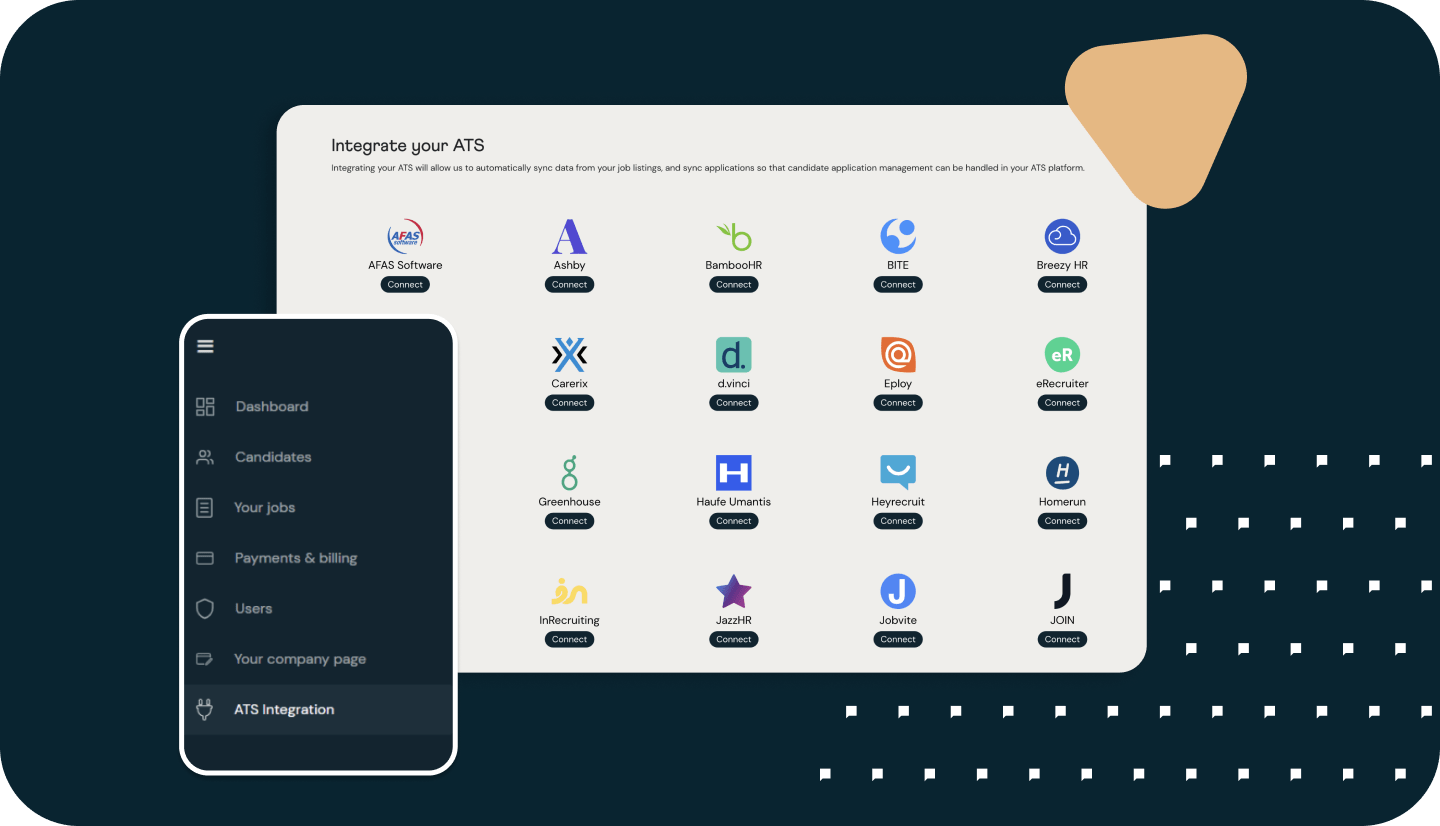Screen dimensions: 1440x826
Task: Click the JOIN logo
Action: pyautogui.click(x=1062, y=592)
